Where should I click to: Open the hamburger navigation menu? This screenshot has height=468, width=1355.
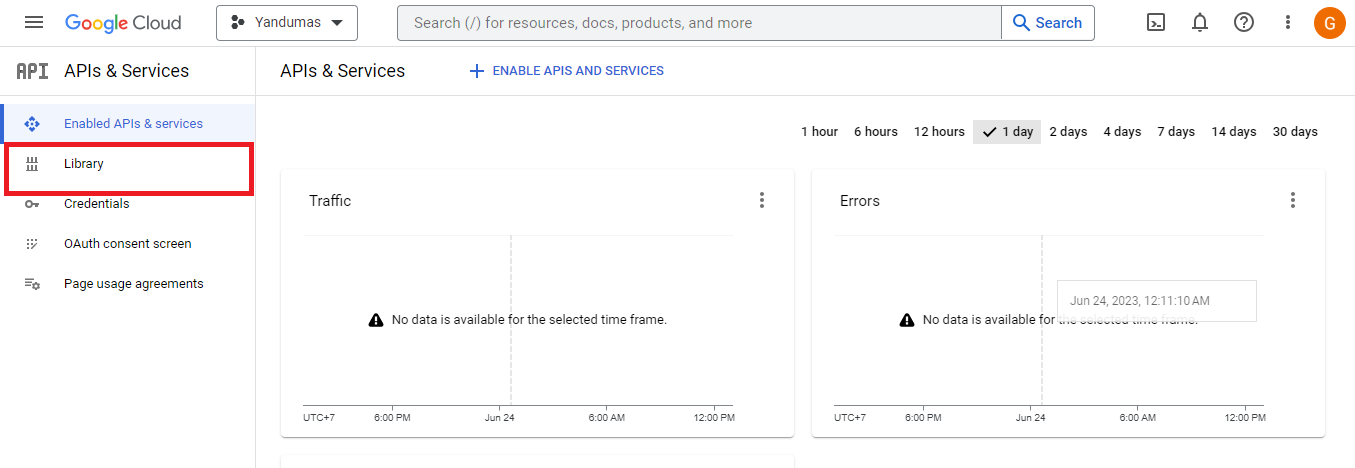pos(34,22)
